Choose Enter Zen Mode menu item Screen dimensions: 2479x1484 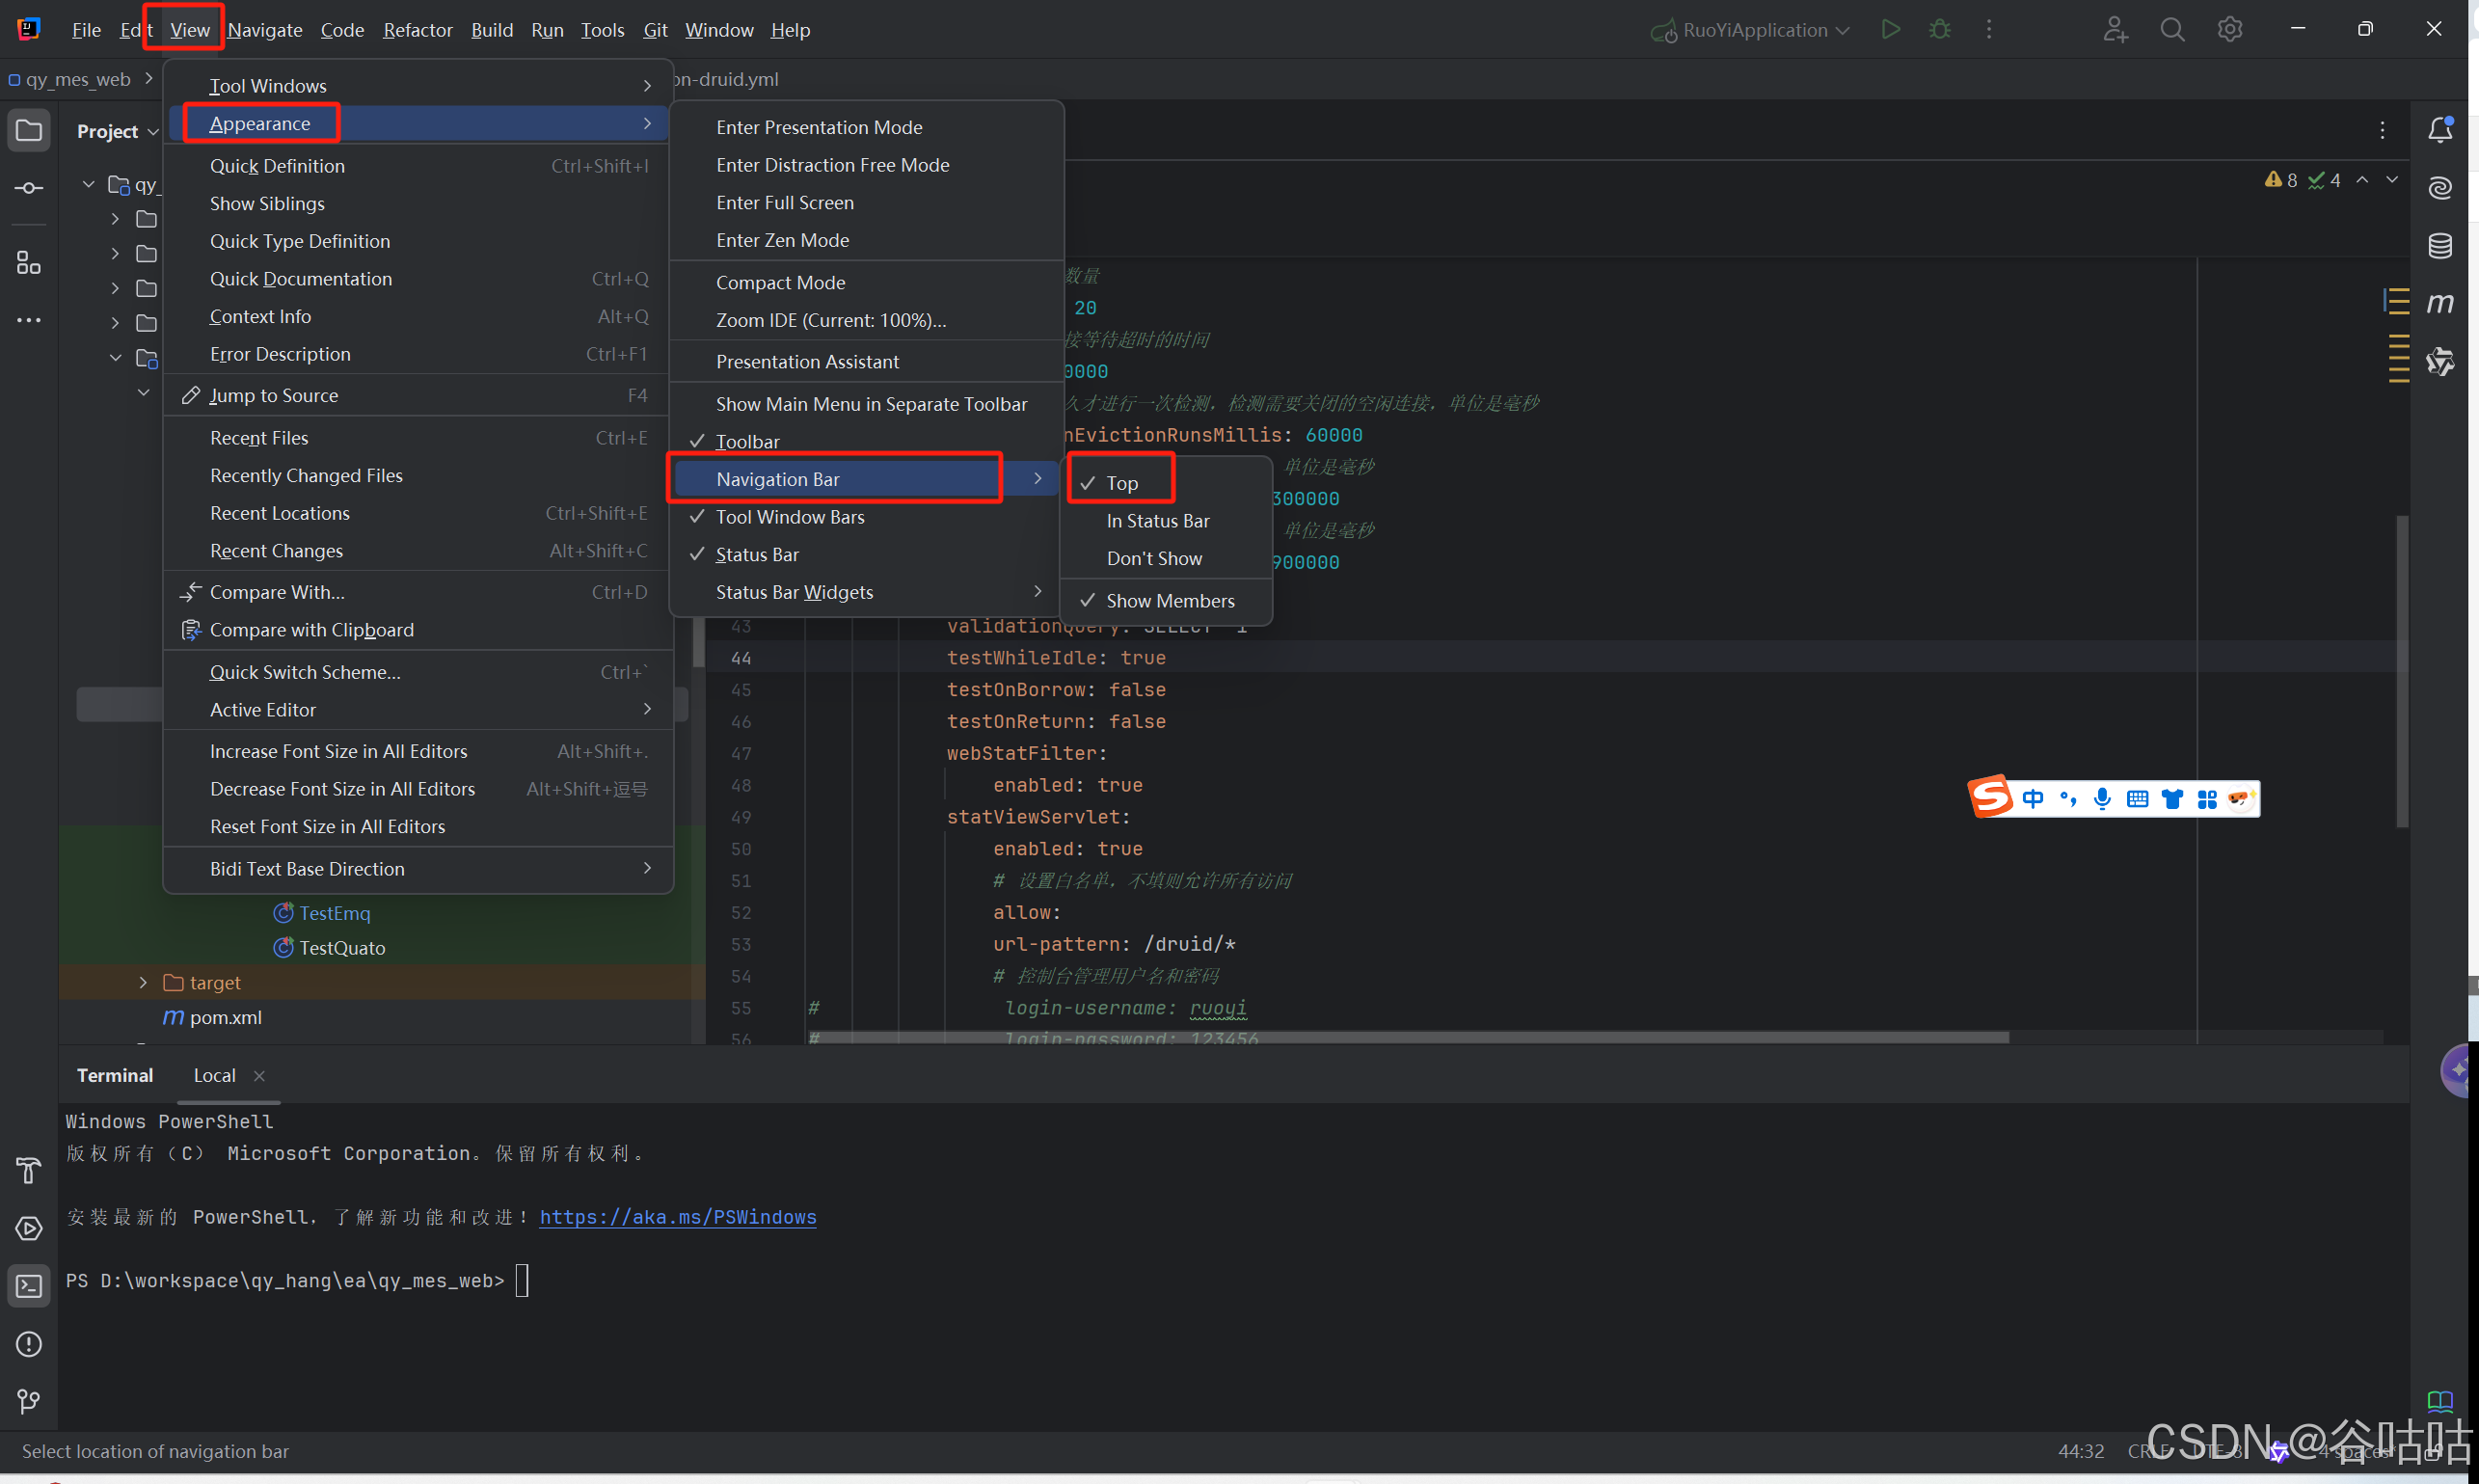point(782,240)
